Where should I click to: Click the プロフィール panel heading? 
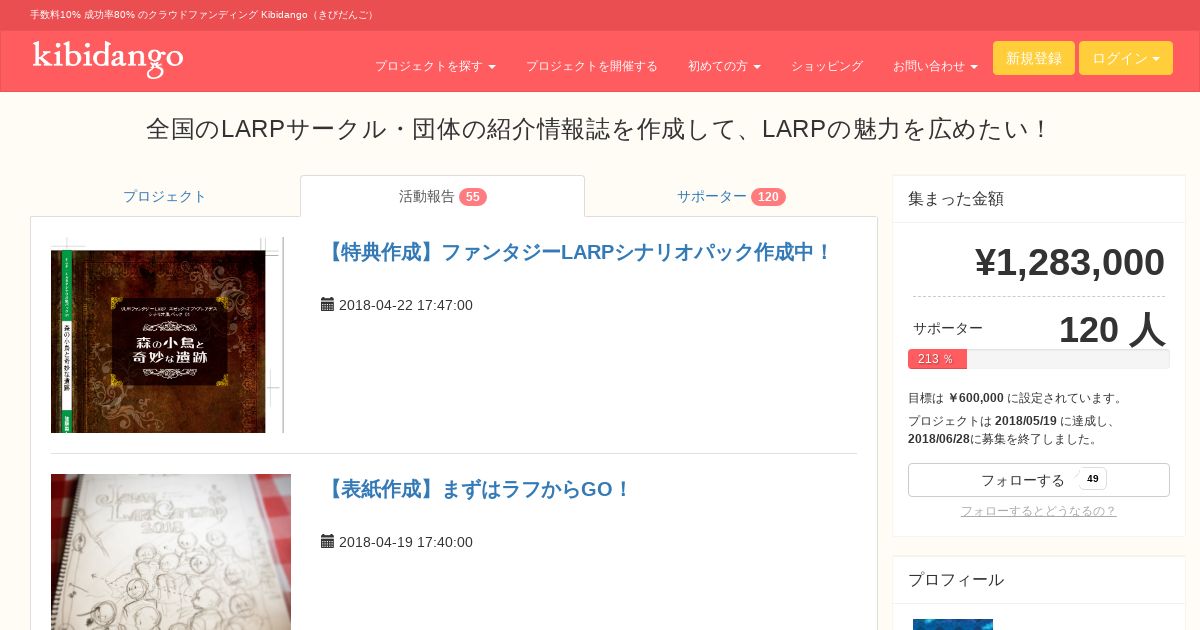coord(956,580)
